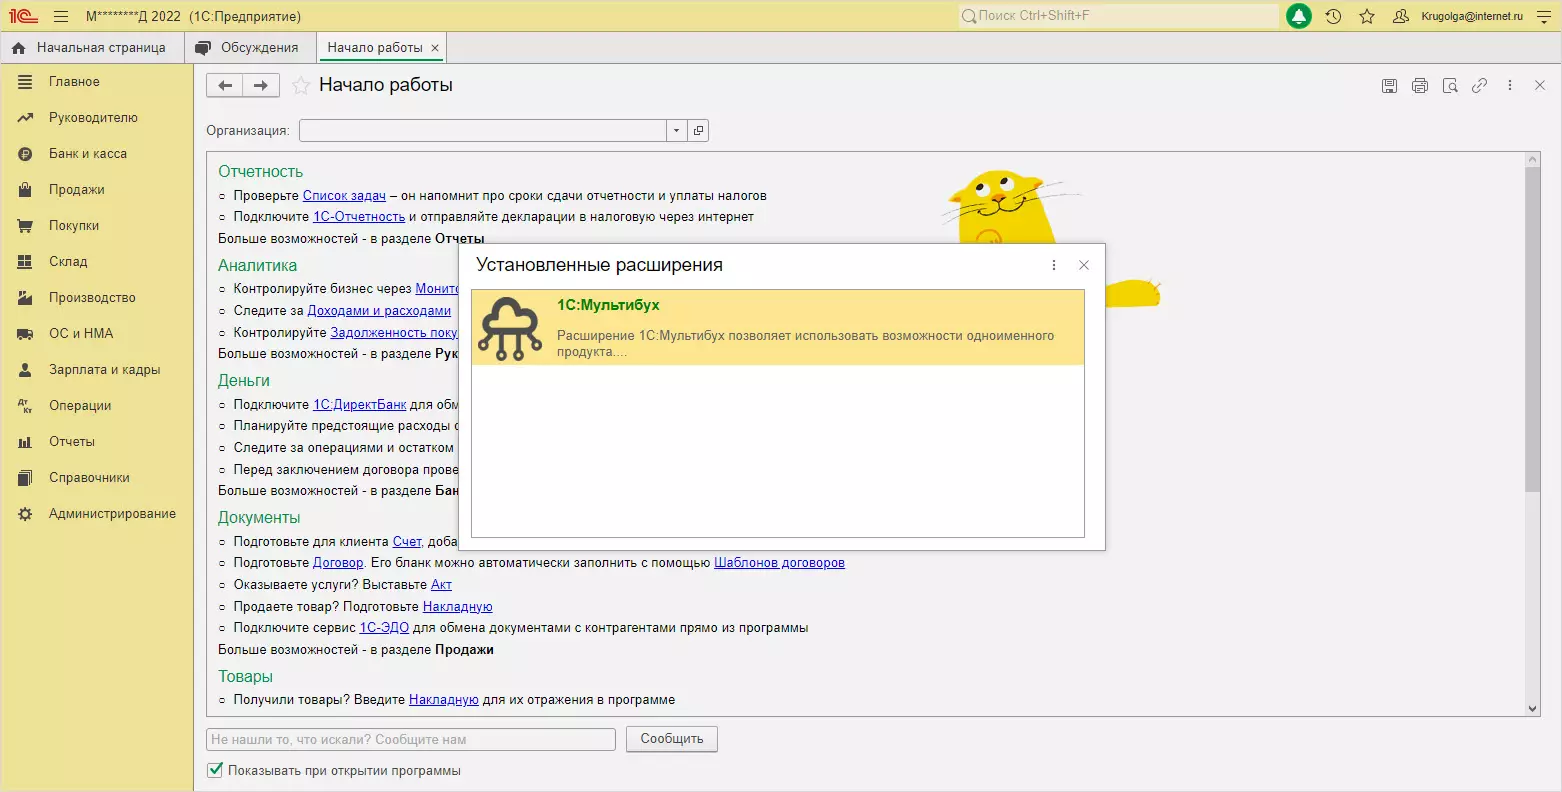Select the Начало работы tab
Viewport: 1562px width, 792px height.
point(375,47)
